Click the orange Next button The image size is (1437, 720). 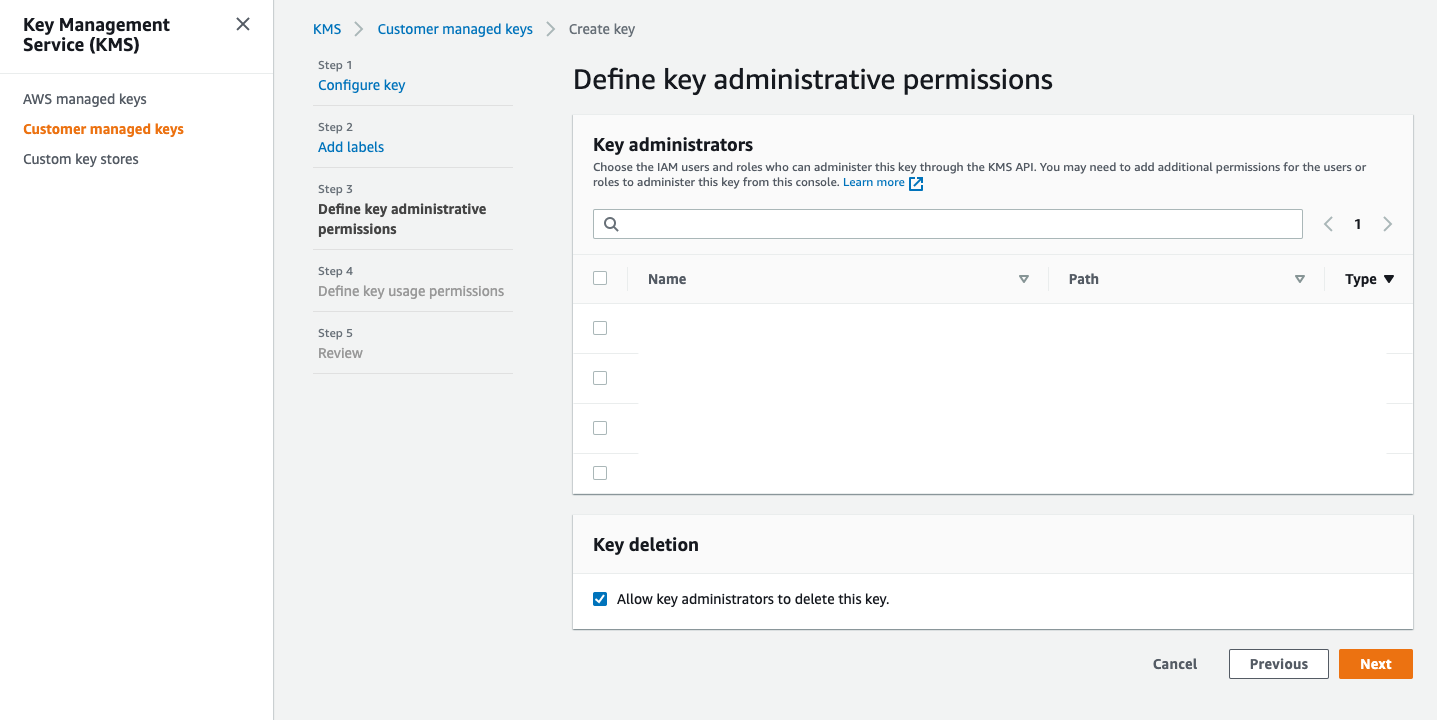click(1375, 664)
